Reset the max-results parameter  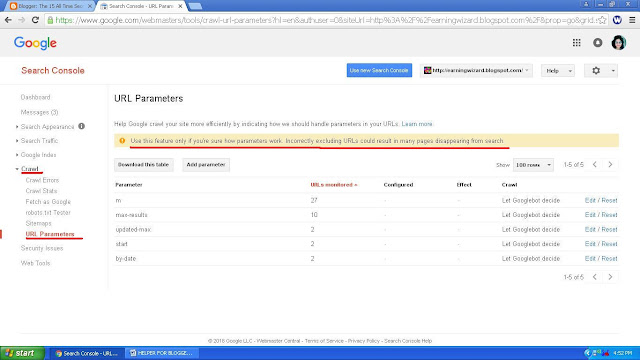609,215
